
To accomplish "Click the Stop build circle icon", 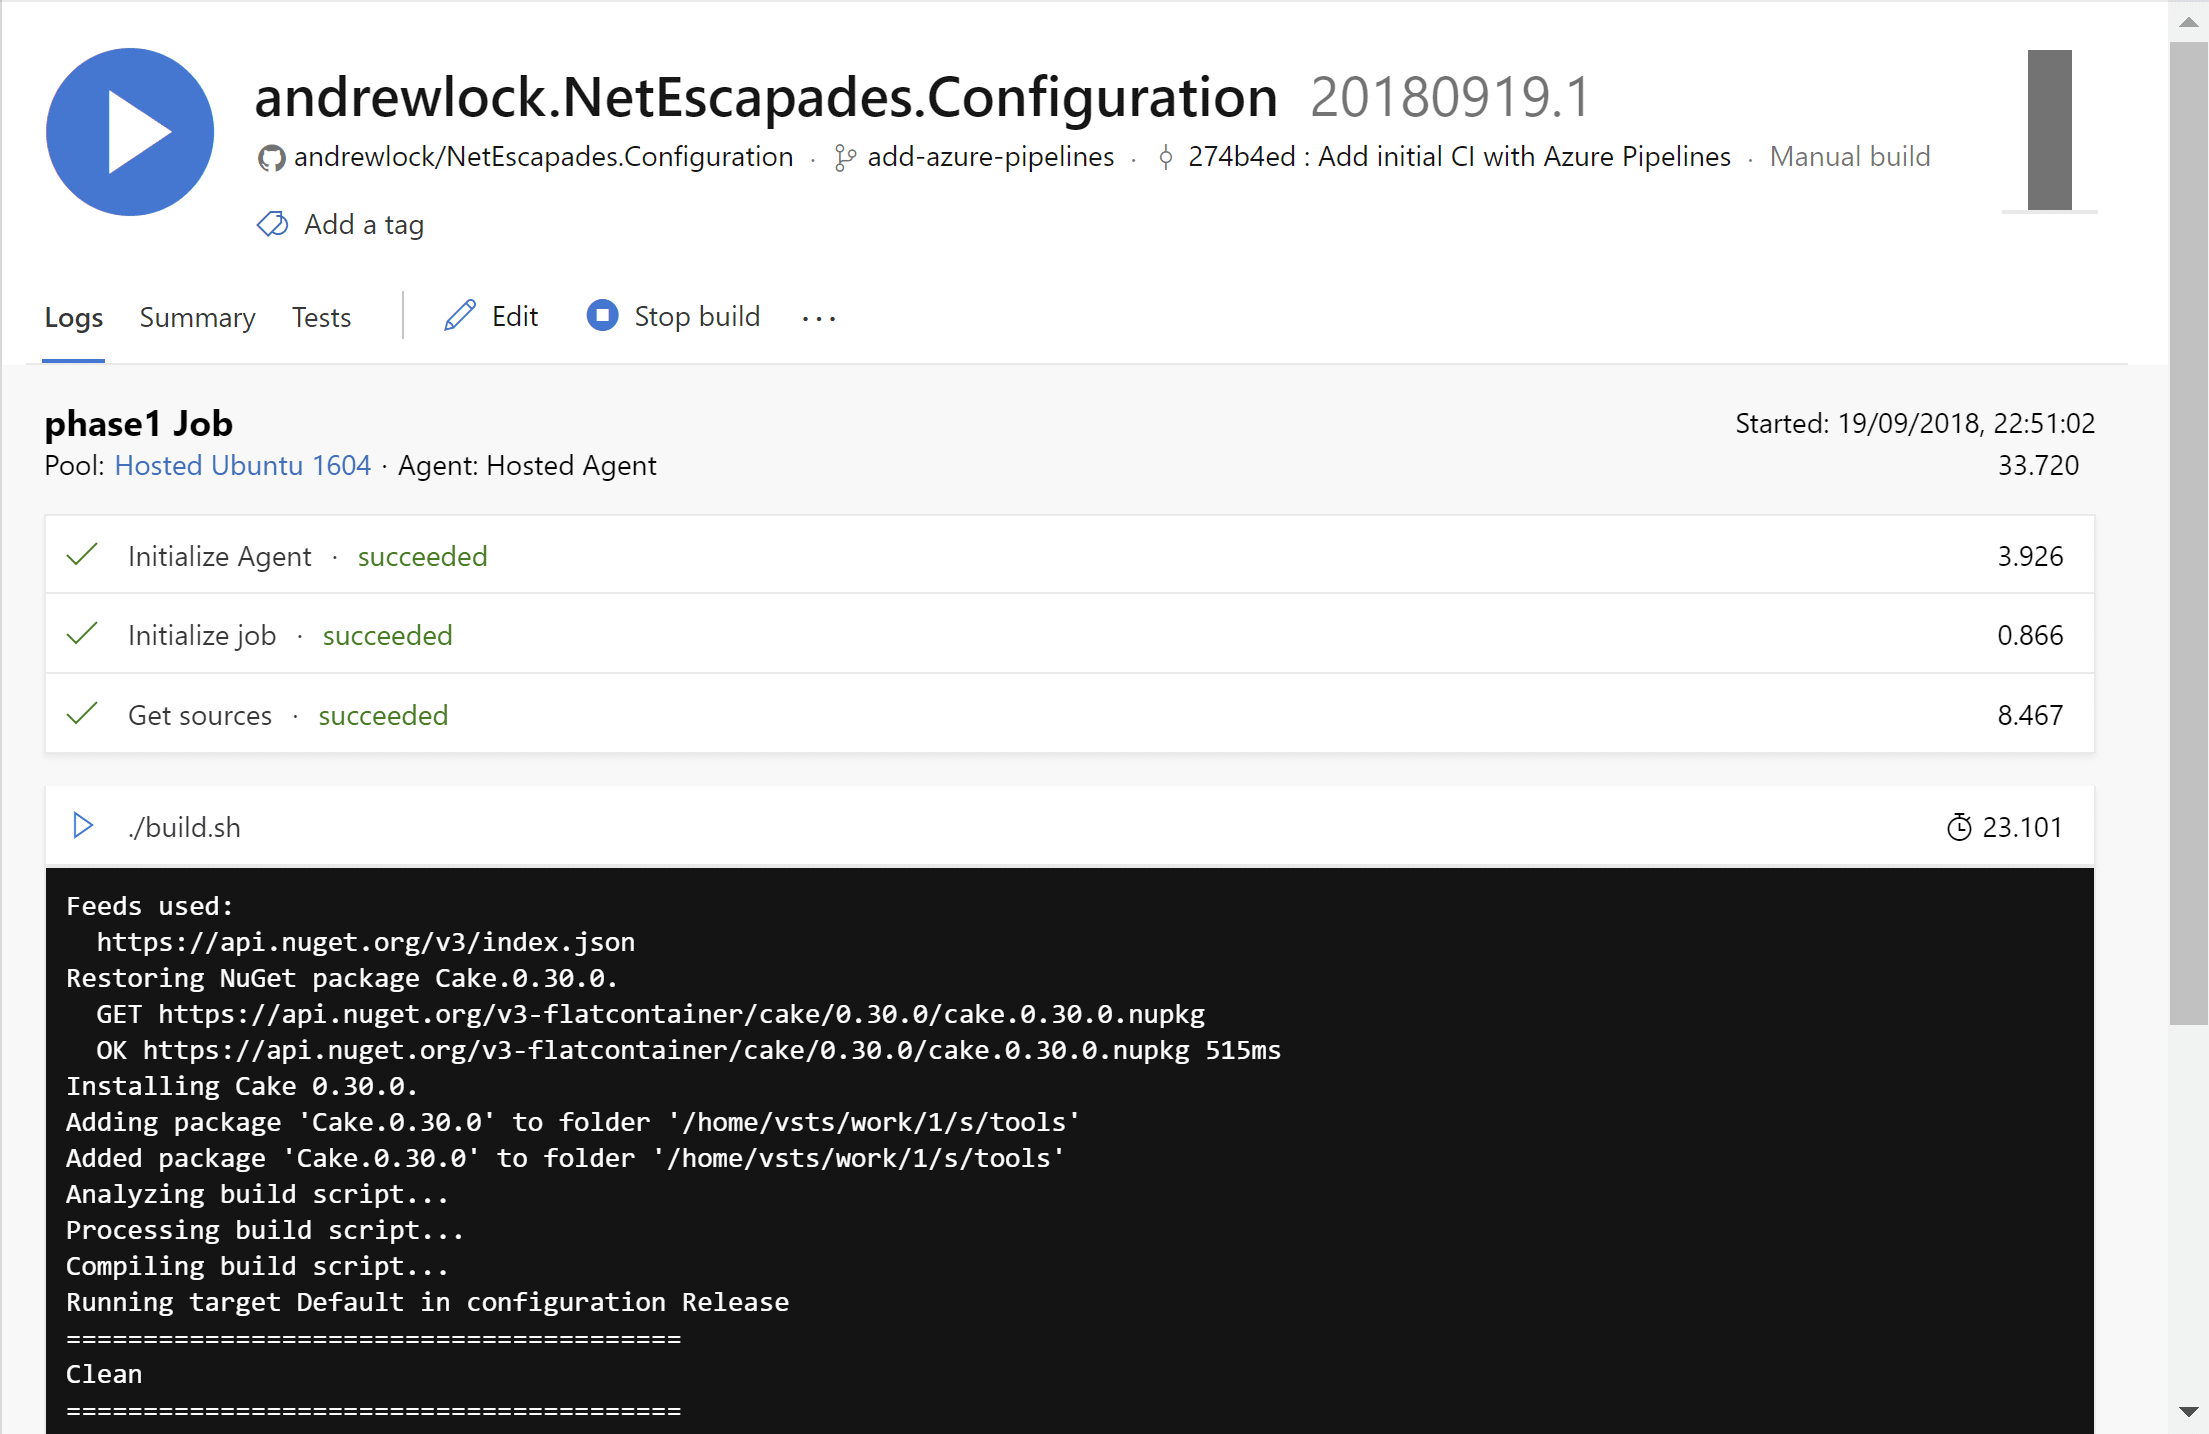I will tap(602, 316).
